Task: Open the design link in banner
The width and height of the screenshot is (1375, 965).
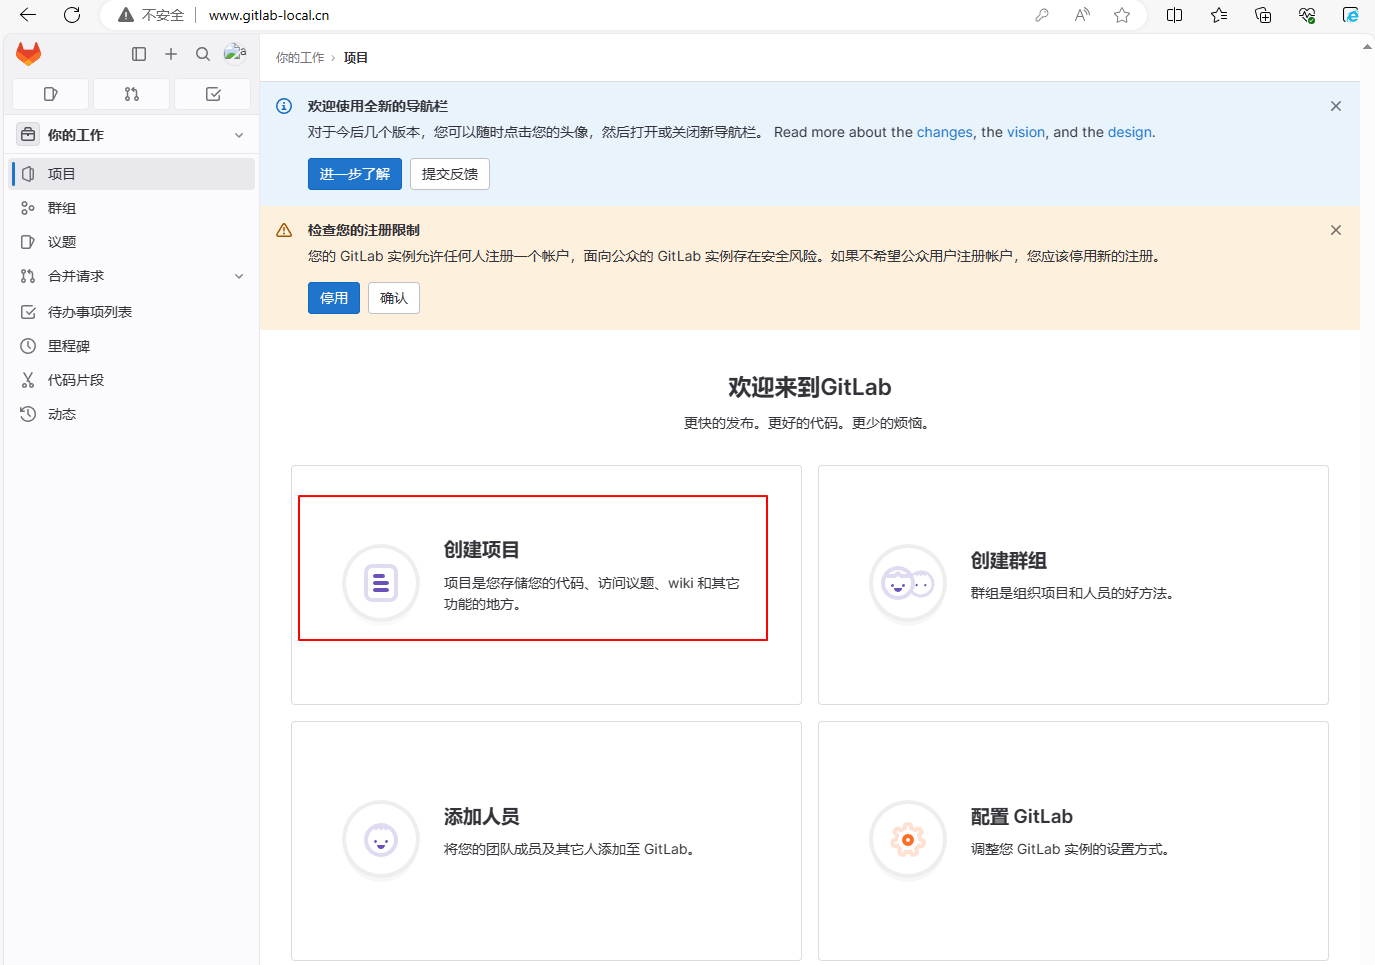Action: click(1130, 132)
